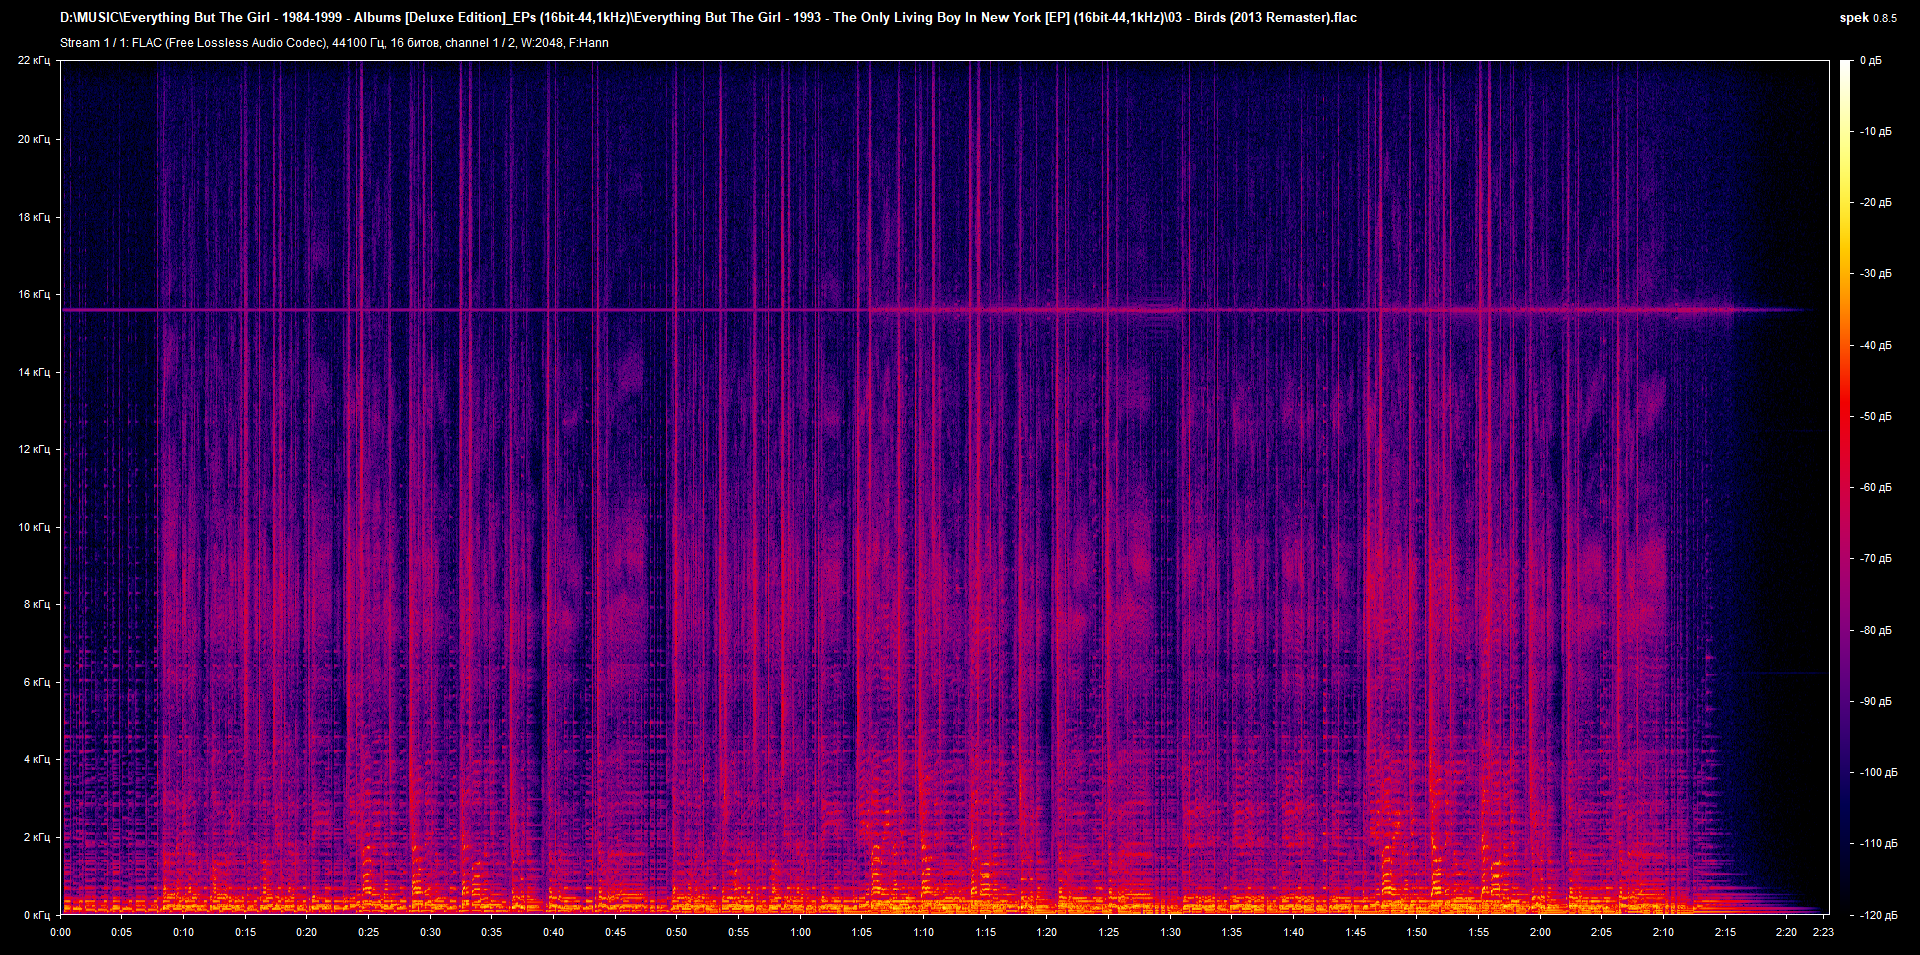Image resolution: width=1920 pixels, height=955 pixels.
Task: Click the '0:40' time axis label
Action: pos(554,932)
